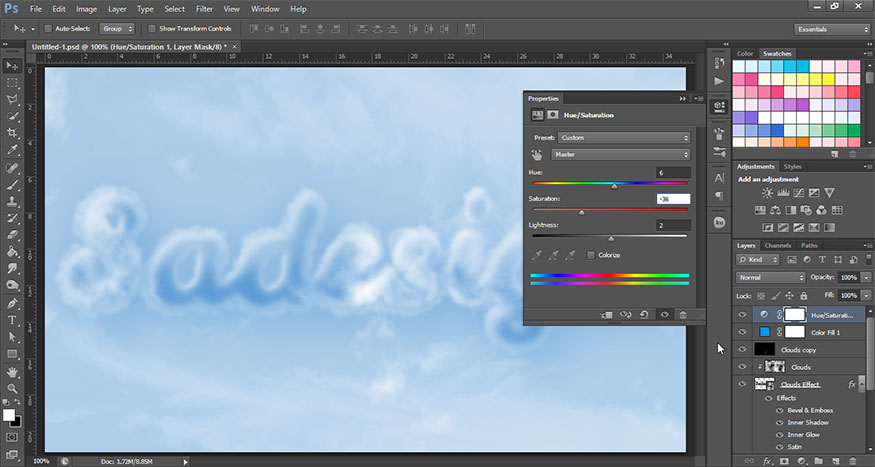Check the Auto-Select option

click(47, 29)
